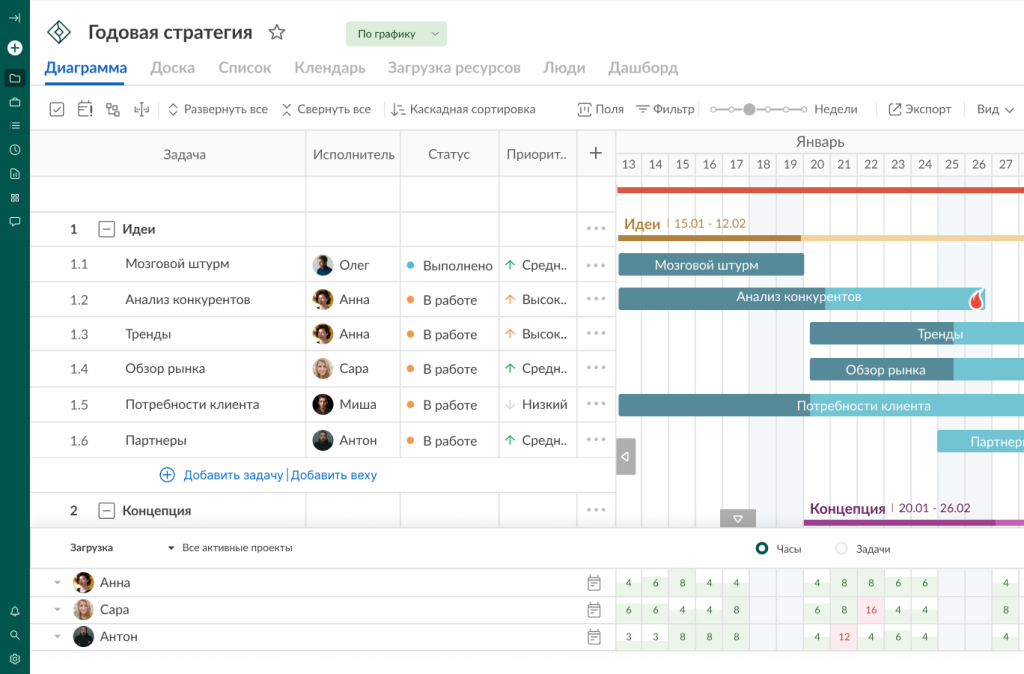The width and height of the screenshot is (1024, 674).
Task: Click the Экспорт button
Action: coord(920,110)
